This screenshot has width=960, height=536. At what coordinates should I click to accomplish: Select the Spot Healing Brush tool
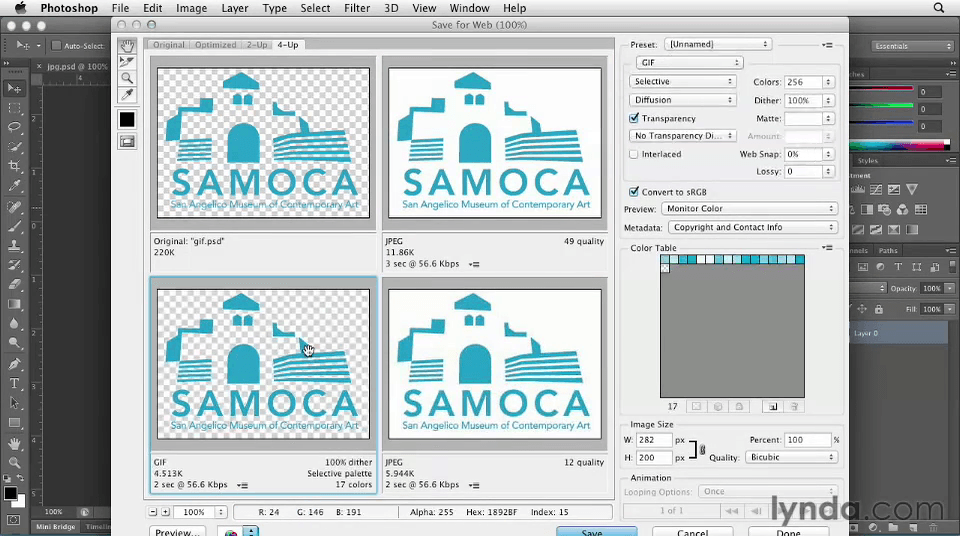(x=14, y=207)
